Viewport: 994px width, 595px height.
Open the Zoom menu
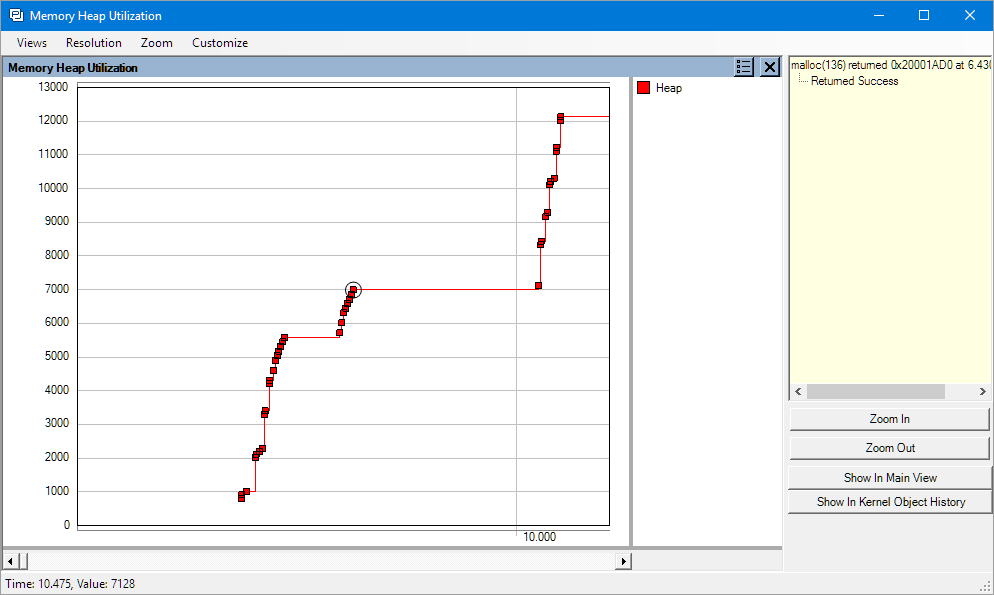[x=156, y=43]
